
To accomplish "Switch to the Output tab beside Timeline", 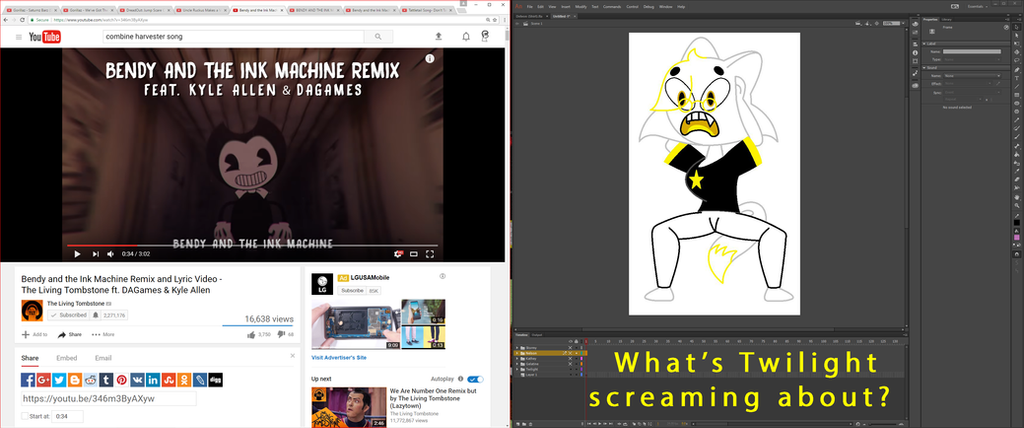I will coord(537,335).
